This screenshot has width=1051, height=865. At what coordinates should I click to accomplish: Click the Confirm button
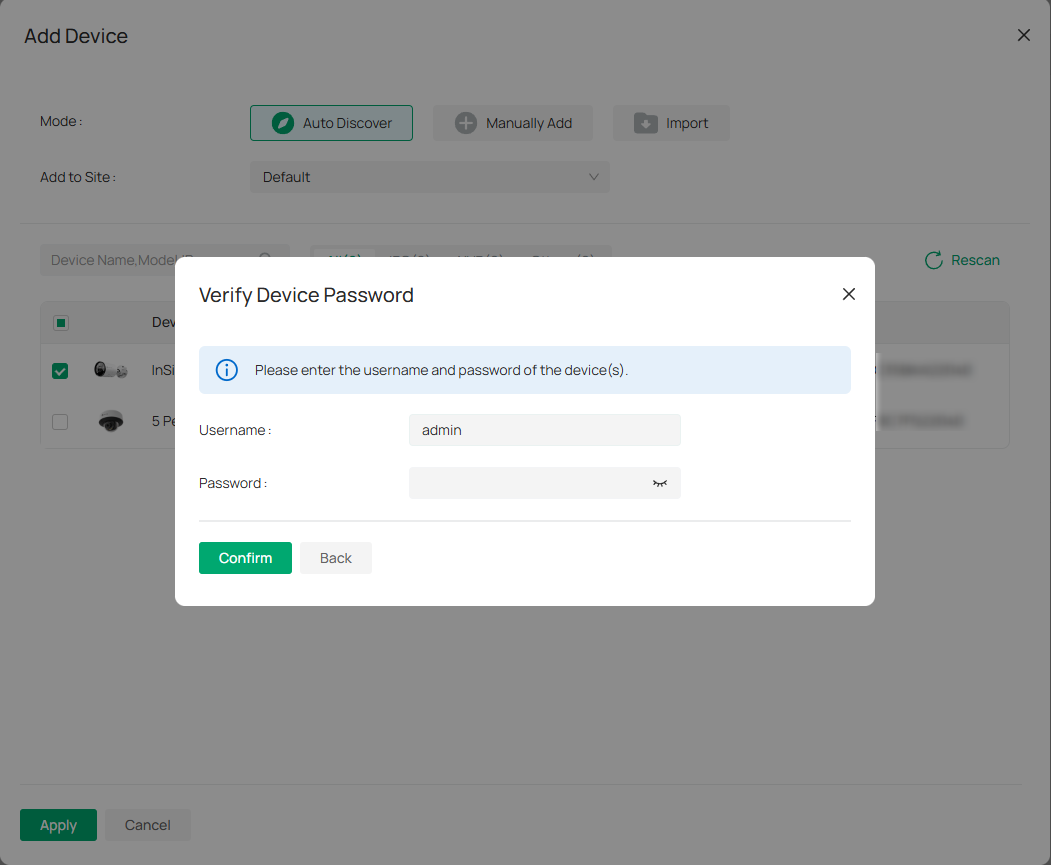(245, 557)
